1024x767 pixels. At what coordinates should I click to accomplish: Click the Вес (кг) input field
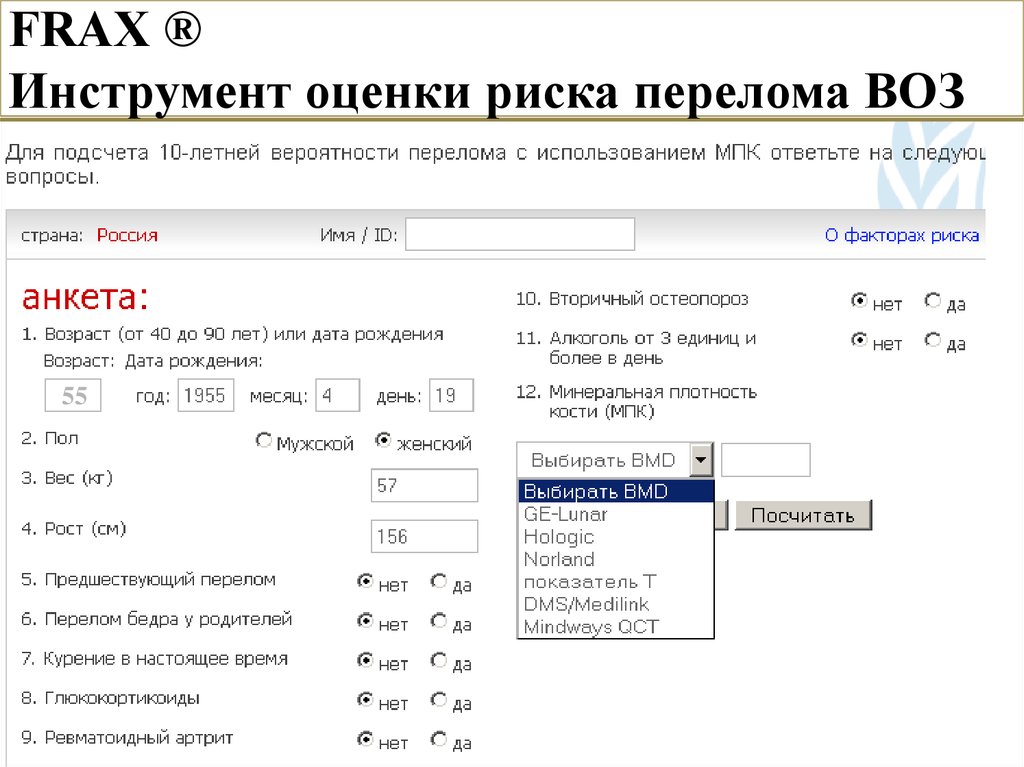424,486
